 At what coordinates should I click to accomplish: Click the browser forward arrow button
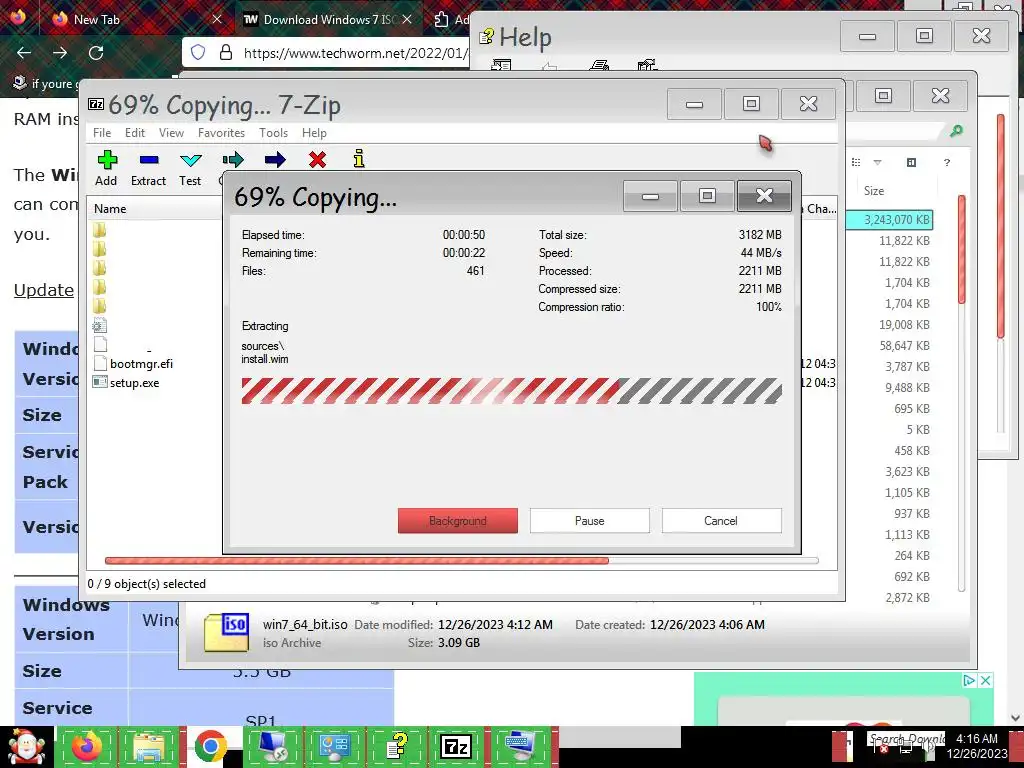60,52
